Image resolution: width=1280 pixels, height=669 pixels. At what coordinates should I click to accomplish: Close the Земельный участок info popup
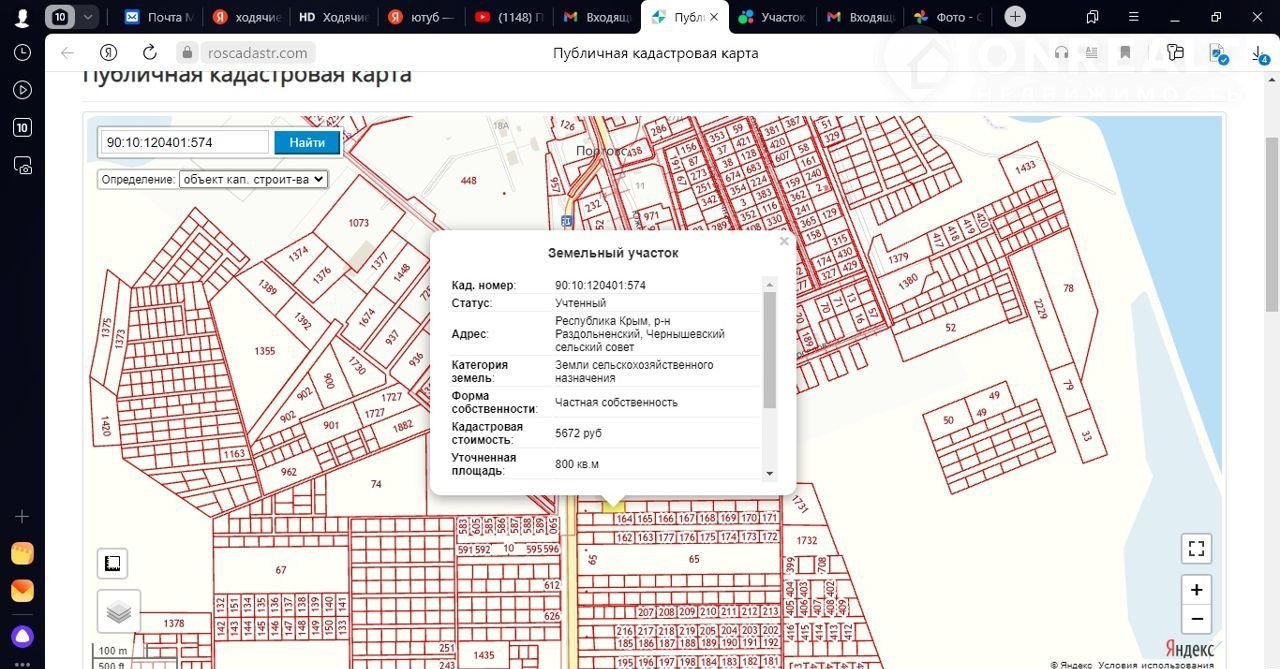[784, 241]
